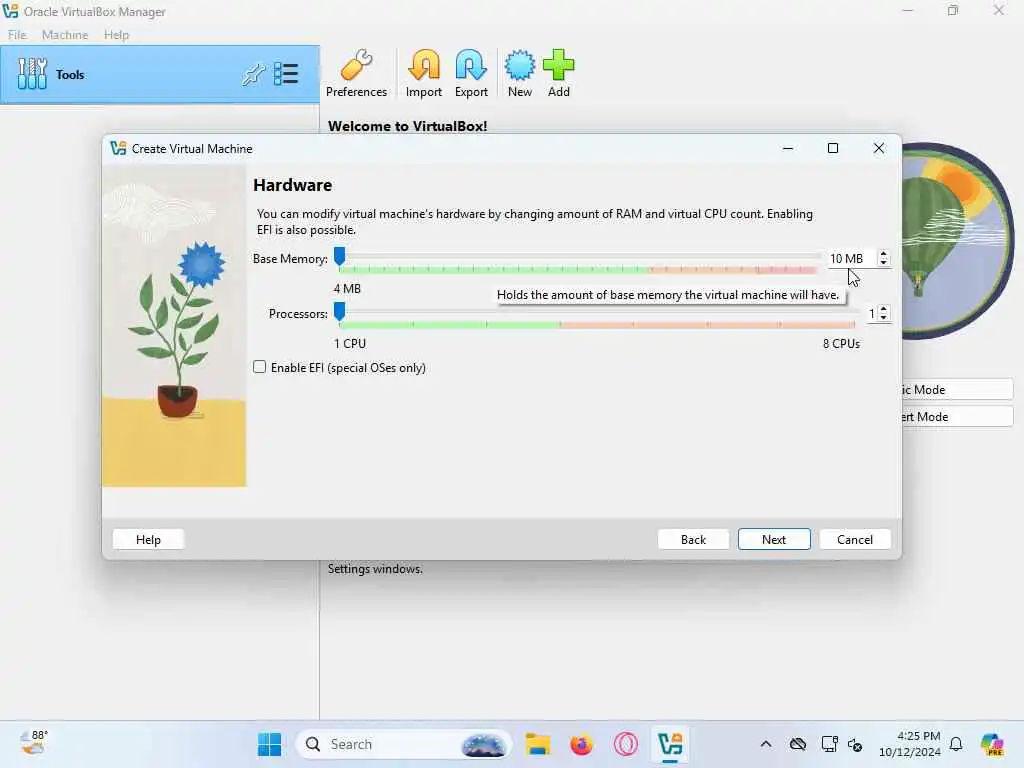Decrease Processors count with the down arrow

coord(884,317)
